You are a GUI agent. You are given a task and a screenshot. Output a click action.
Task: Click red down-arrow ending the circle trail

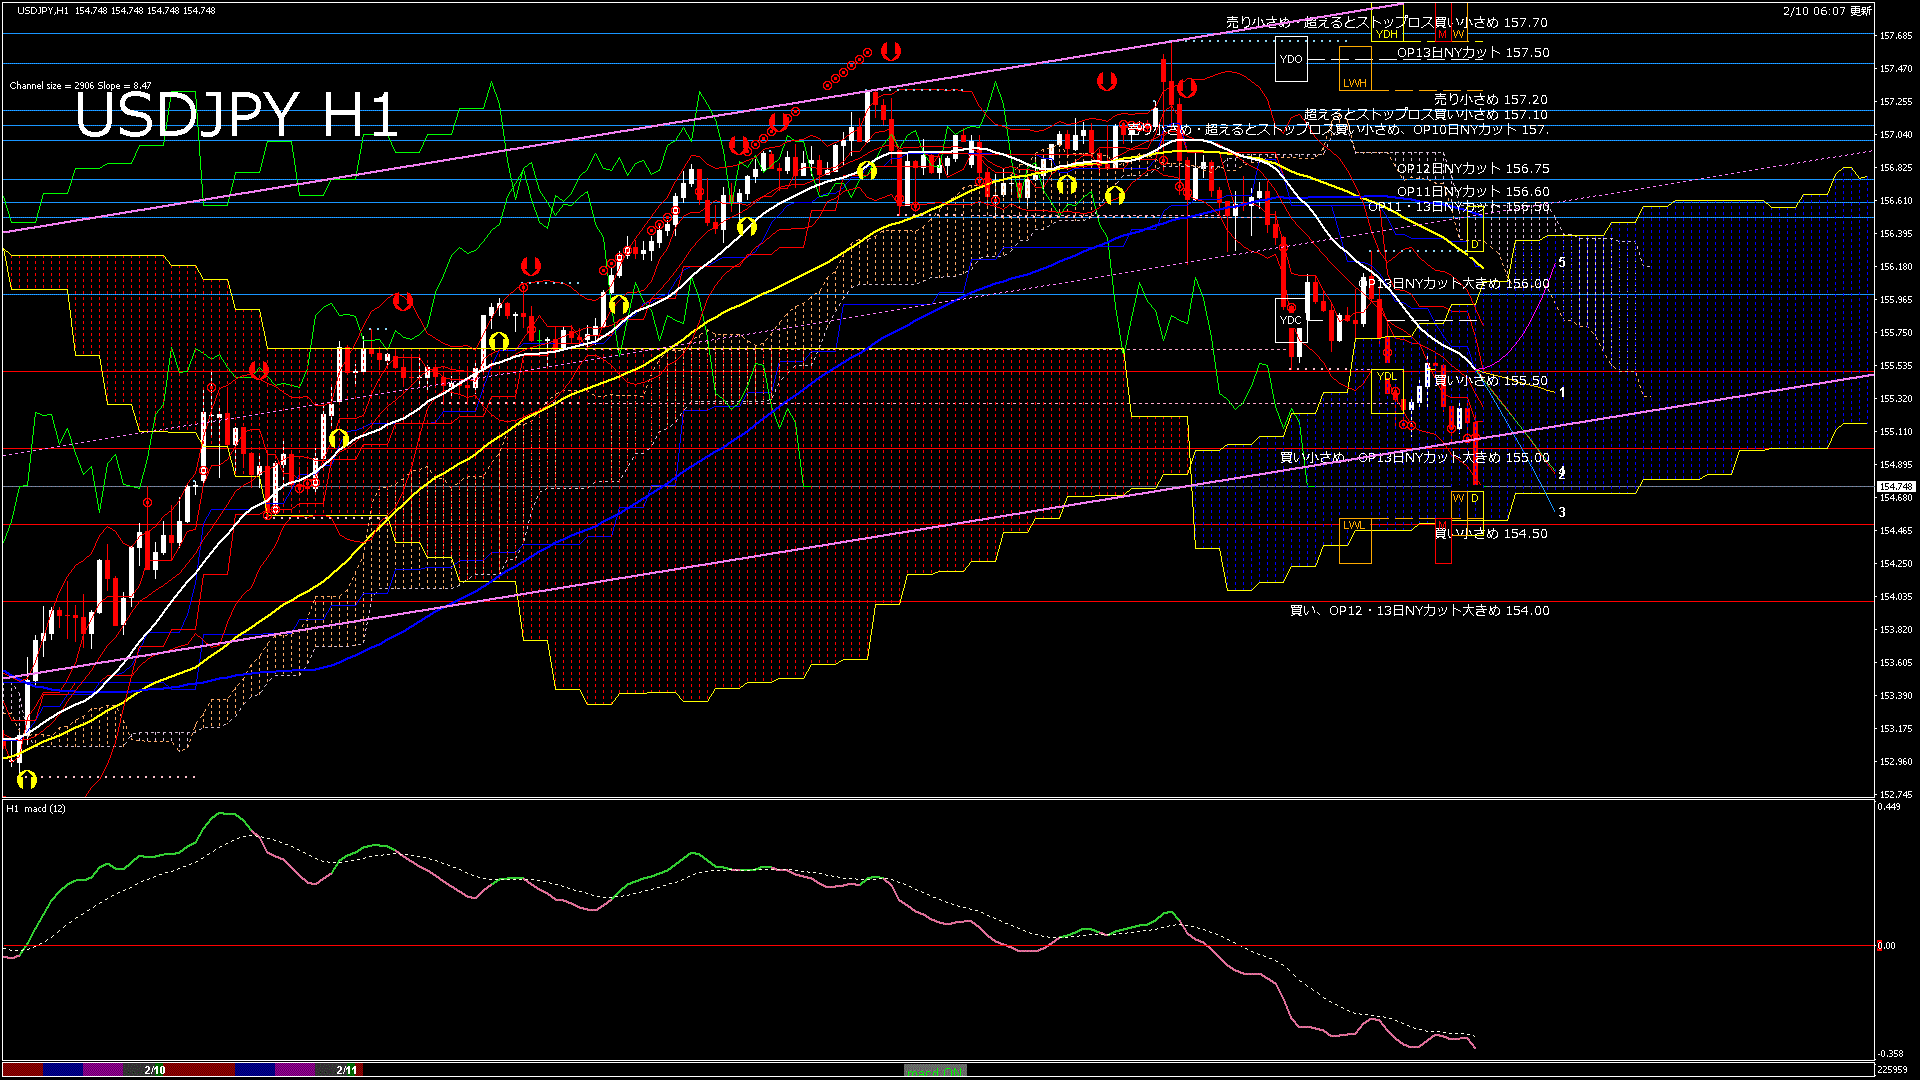pyautogui.click(x=891, y=51)
